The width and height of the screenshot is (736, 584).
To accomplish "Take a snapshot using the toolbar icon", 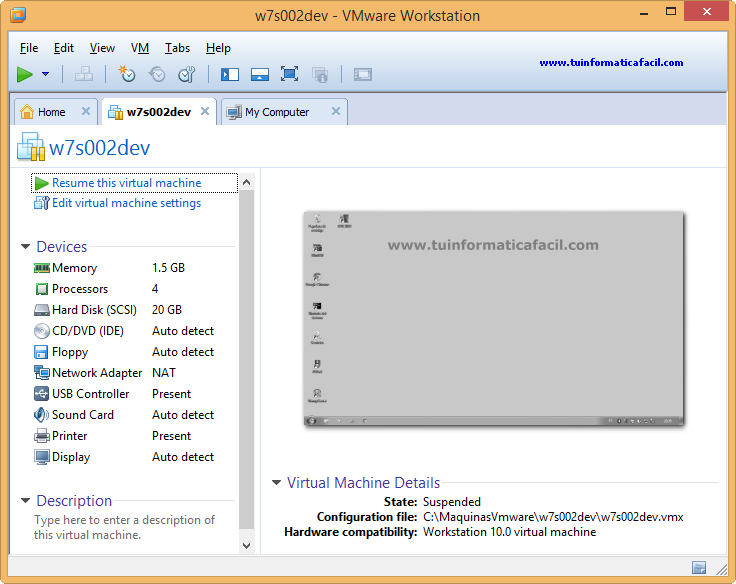I will pyautogui.click(x=127, y=74).
